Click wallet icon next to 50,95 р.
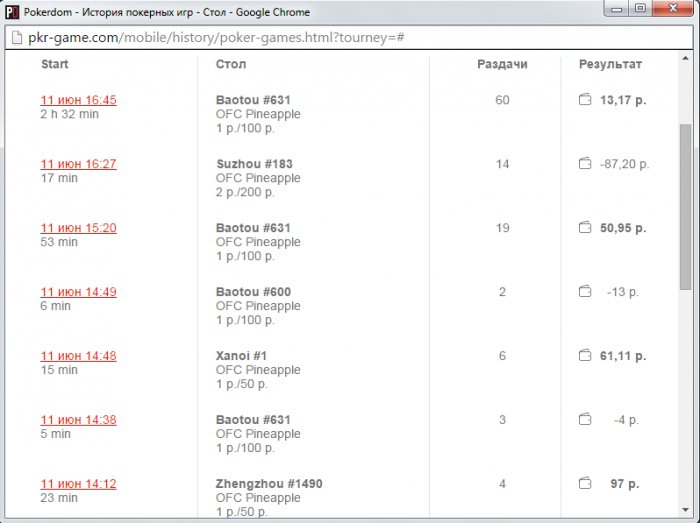Viewport: 700px width, 523px height. click(x=585, y=227)
